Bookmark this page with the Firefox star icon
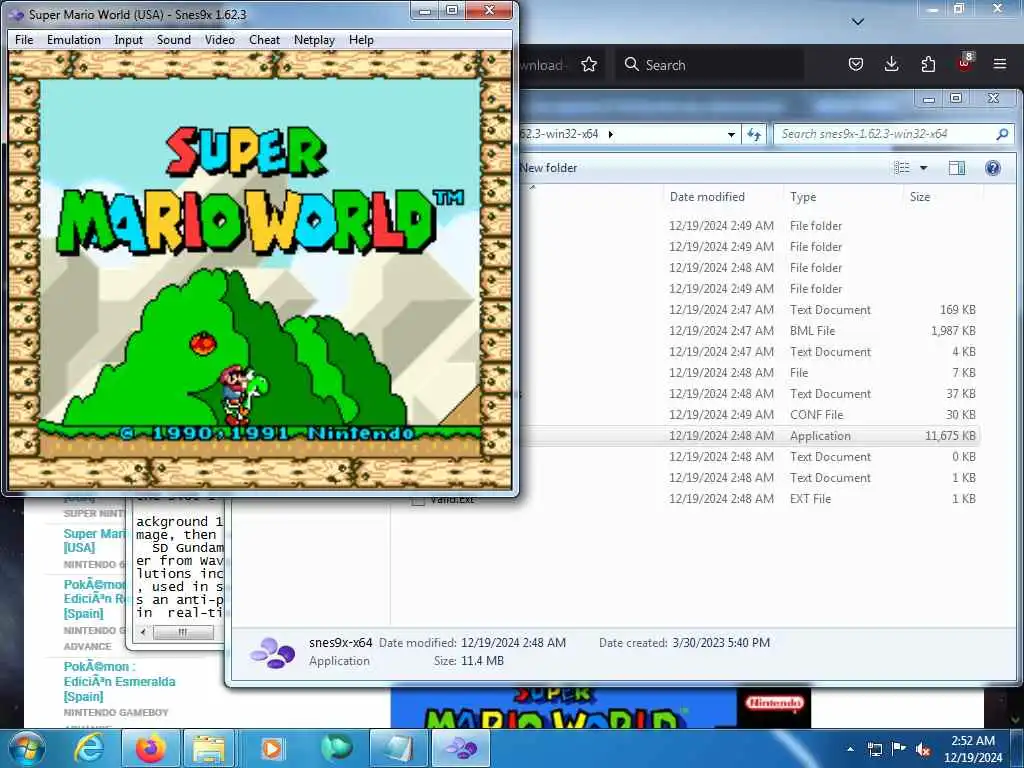 pos(589,65)
